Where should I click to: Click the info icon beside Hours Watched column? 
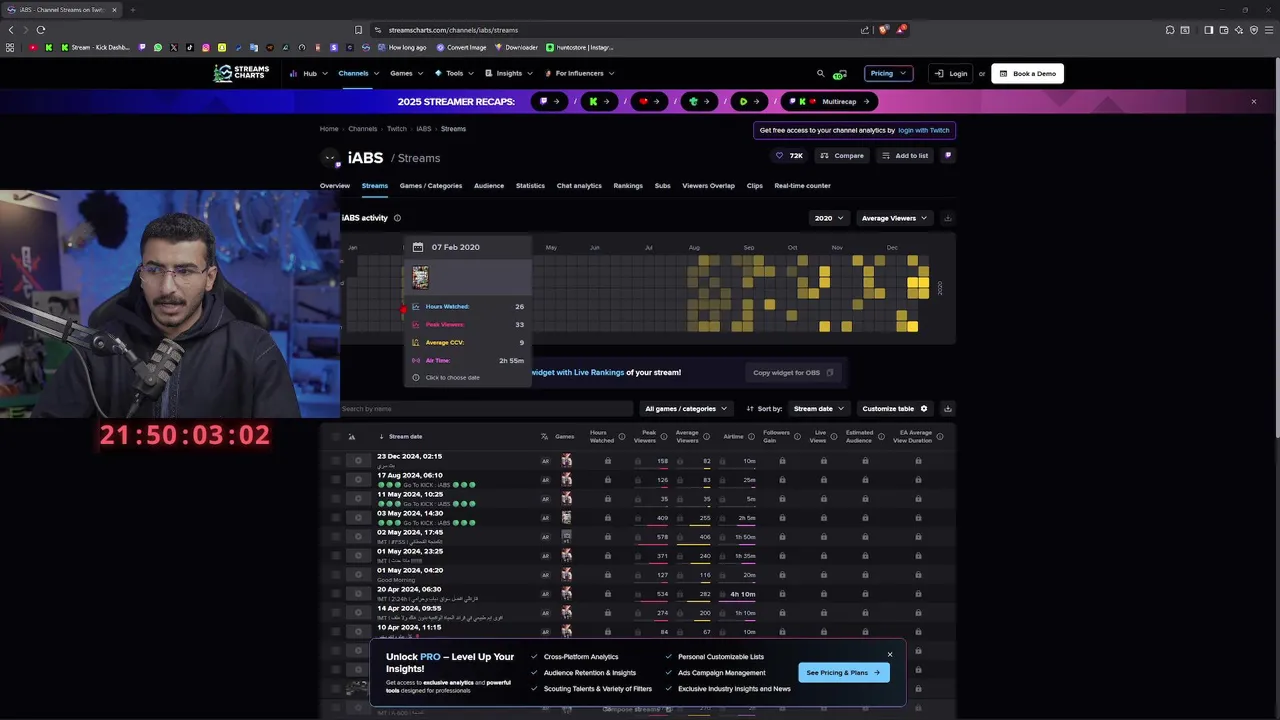coord(623,437)
